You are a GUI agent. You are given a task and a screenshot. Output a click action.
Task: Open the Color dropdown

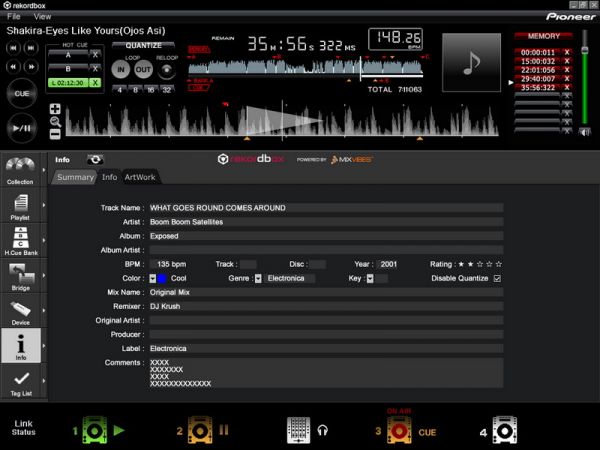click(153, 278)
